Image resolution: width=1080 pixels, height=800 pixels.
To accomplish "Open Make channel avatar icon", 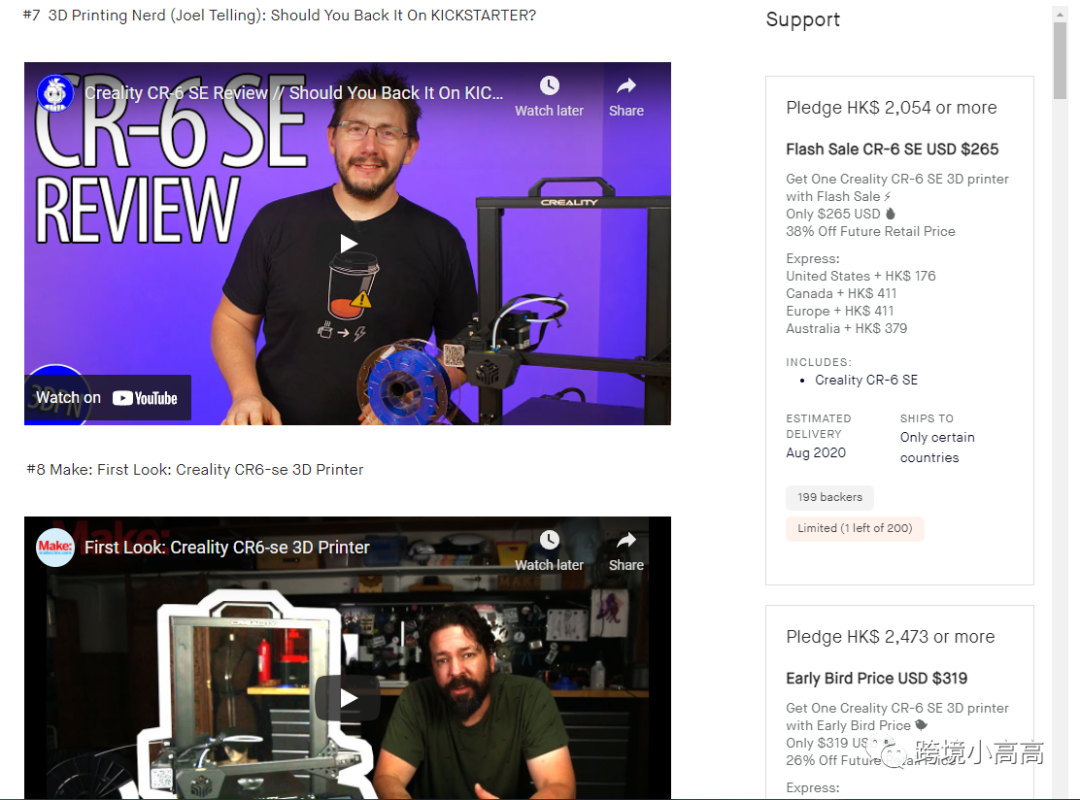I will pos(55,547).
